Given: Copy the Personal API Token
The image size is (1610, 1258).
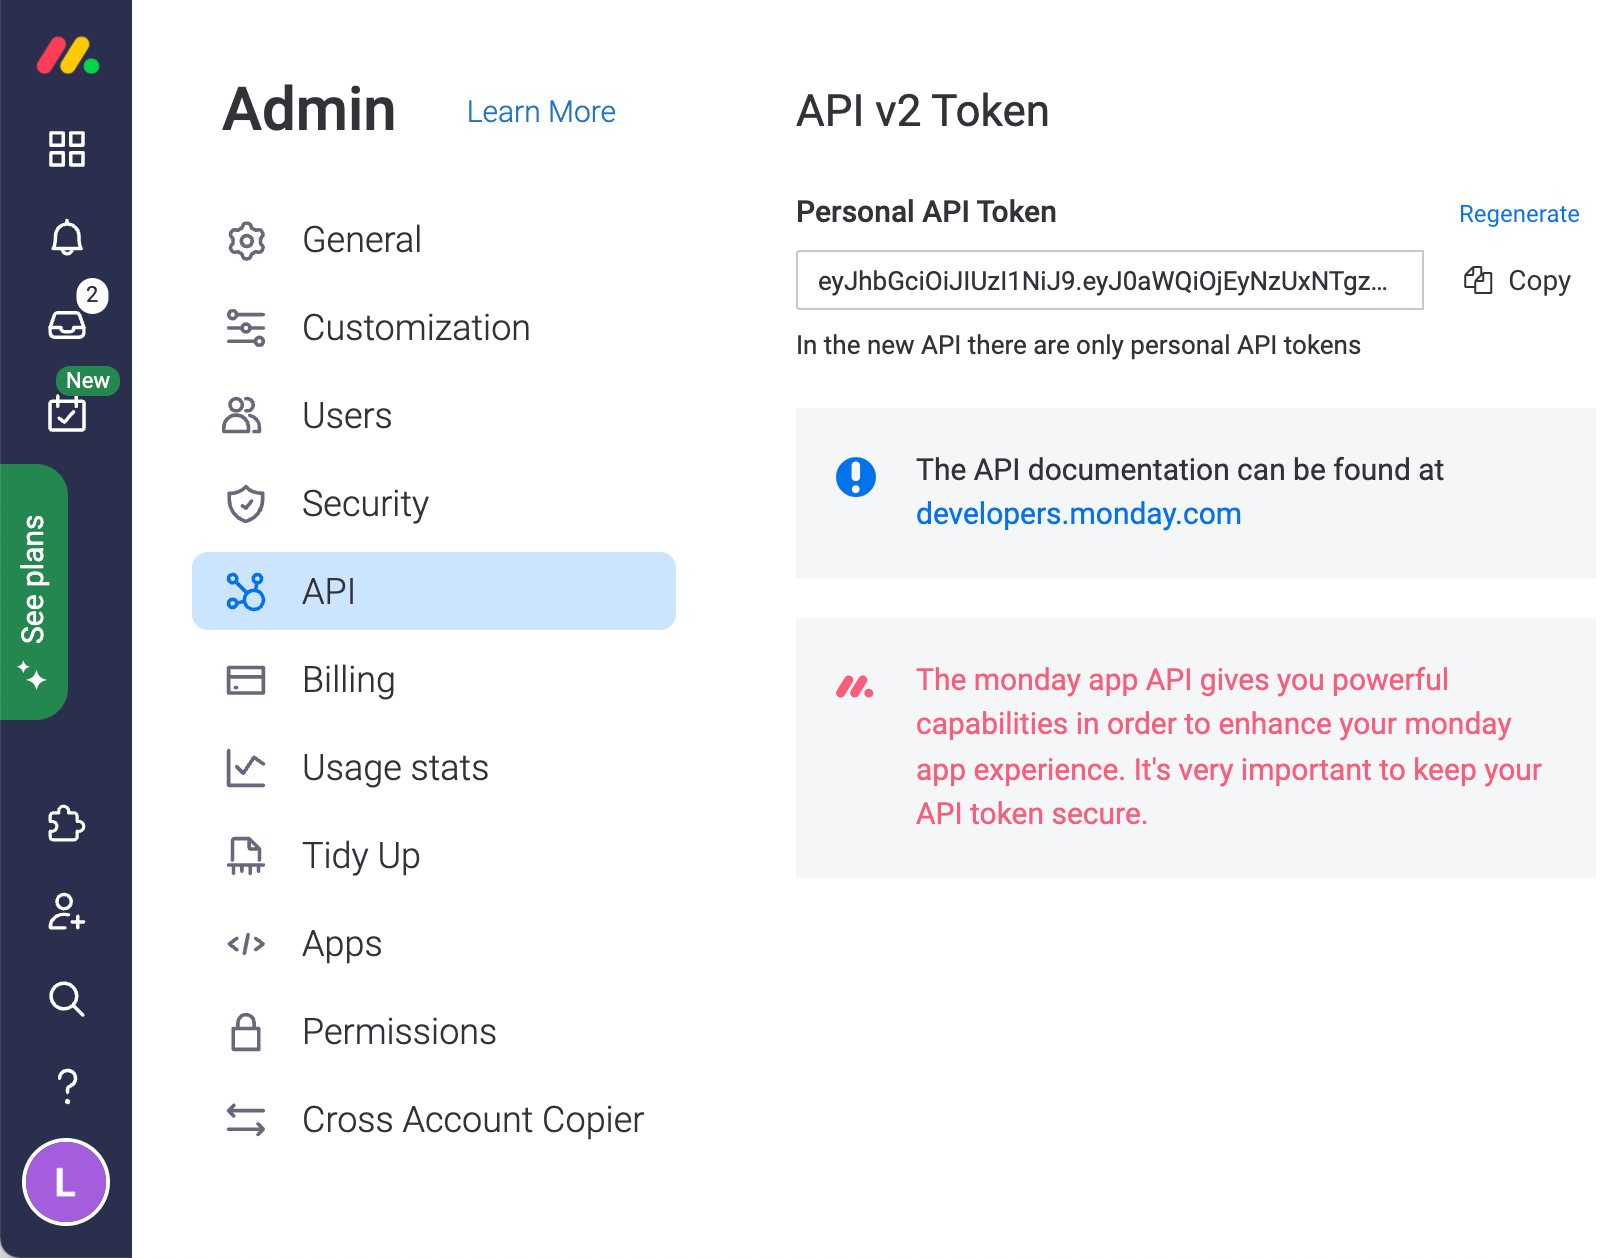Looking at the screenshot, I should 1515,281.
